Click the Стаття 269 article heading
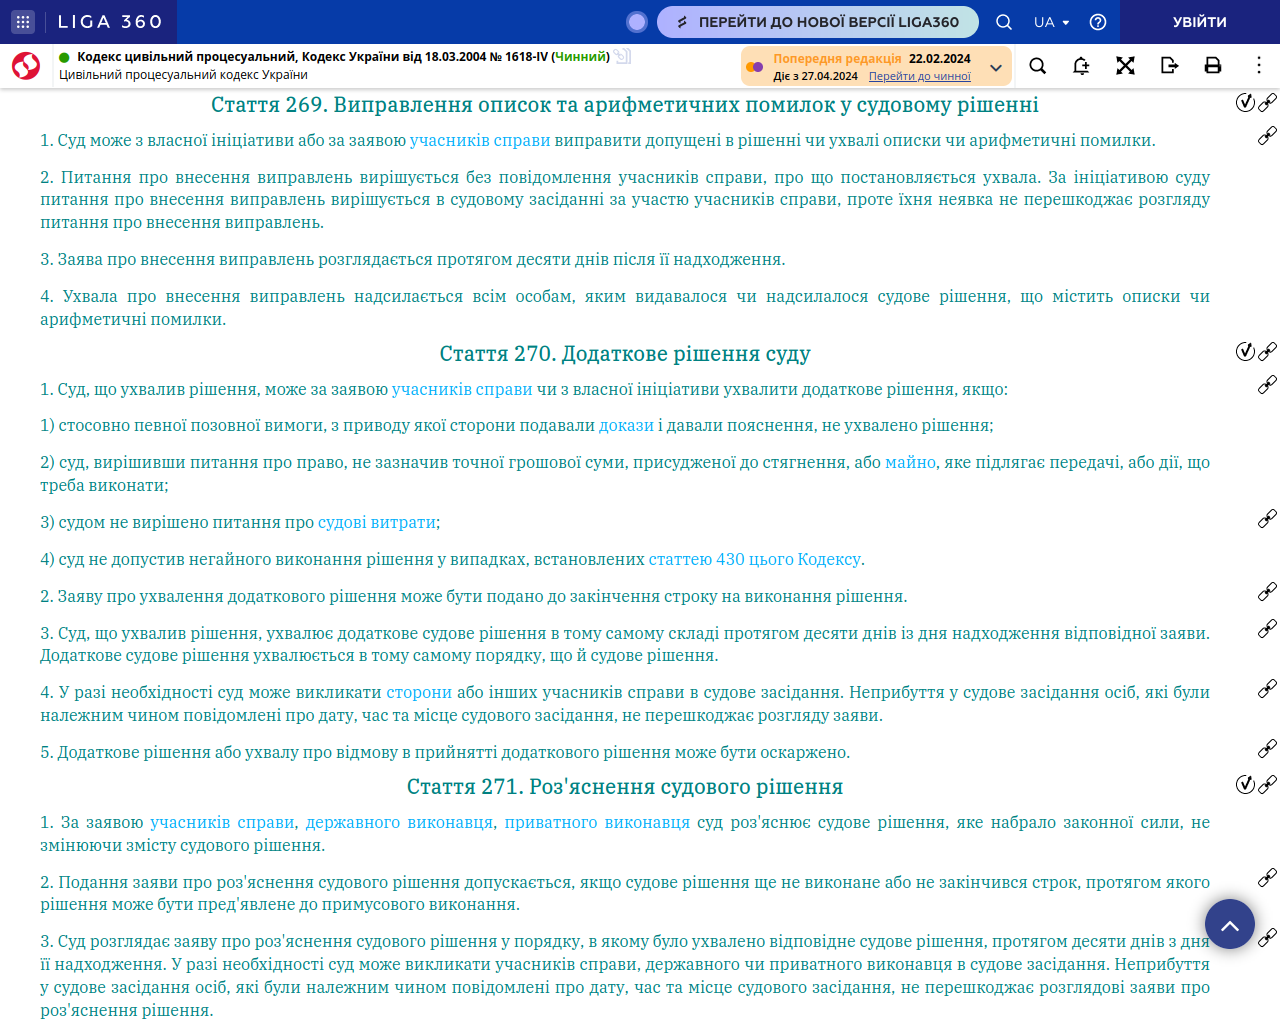The image size is (1280, 1024). pyautogui.click(x=625, y=105)
